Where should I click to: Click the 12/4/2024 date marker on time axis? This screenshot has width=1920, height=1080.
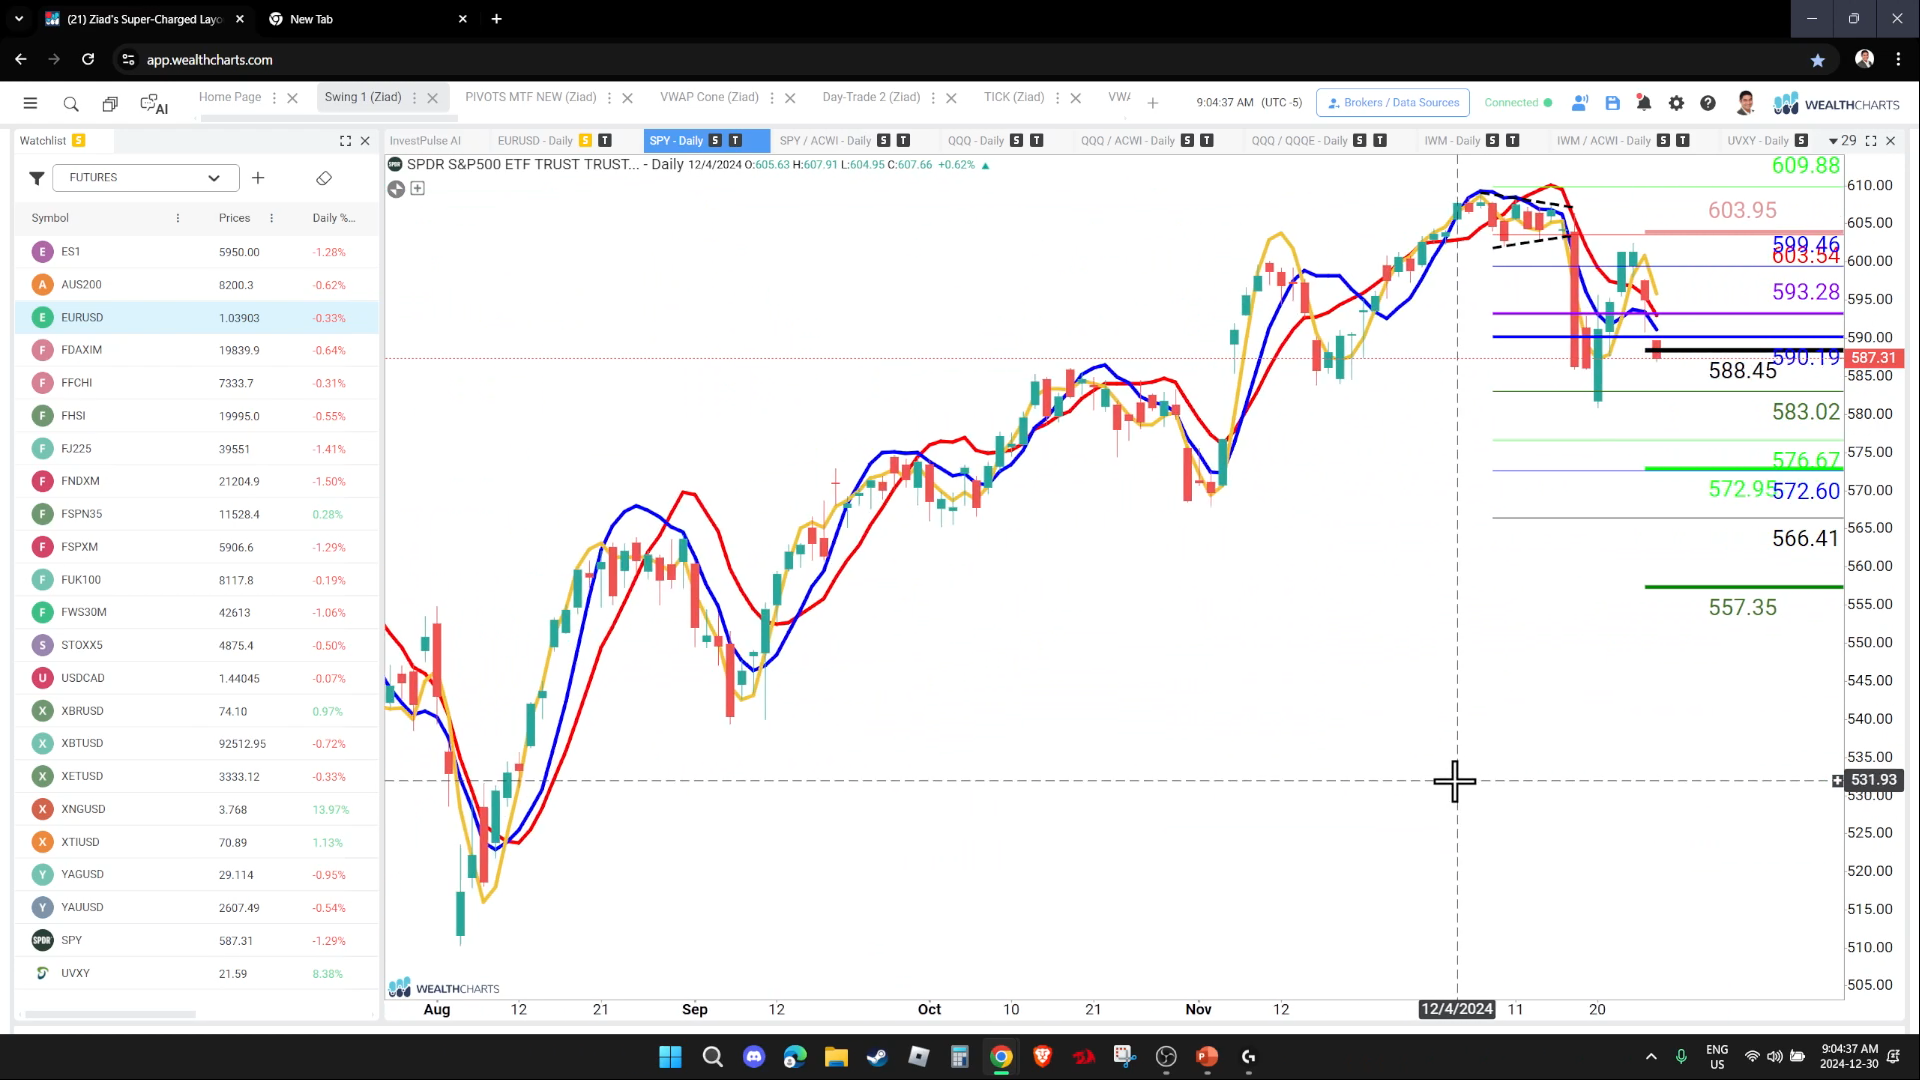(1457, 1009)
